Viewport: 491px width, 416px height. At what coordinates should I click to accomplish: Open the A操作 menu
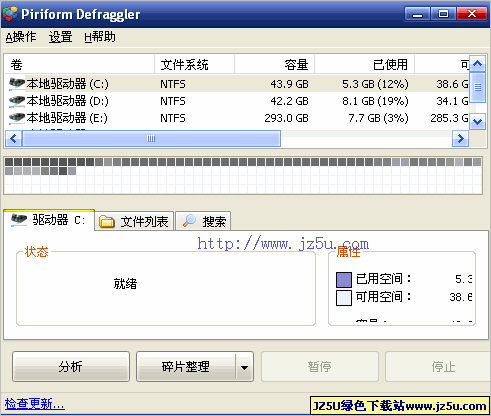pos(21,37)
